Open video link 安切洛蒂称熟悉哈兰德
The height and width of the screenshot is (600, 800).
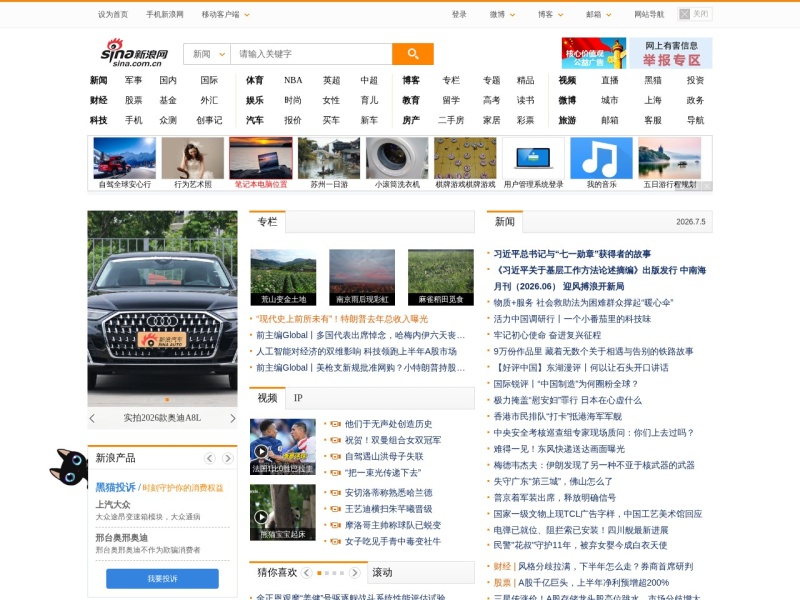pyautogui.click(x=388, y=493)
